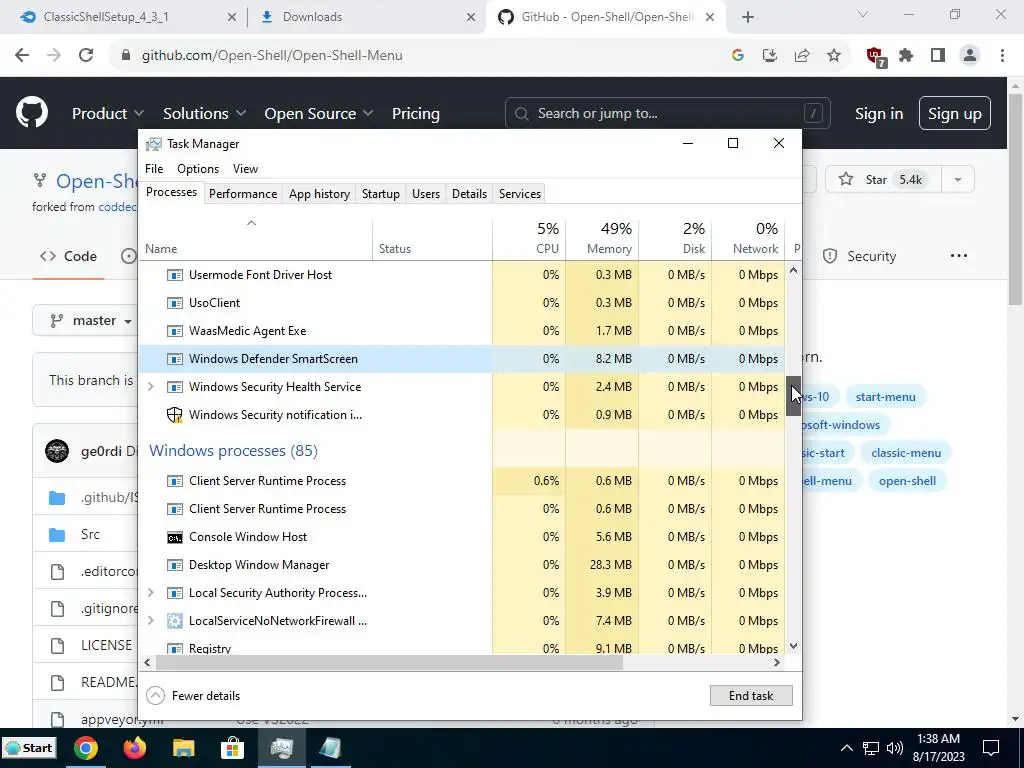1024x768 pixels.
Task: Open Microsoft Store from the taskbar
Action: pyautogui.click(x=232, y=748)
